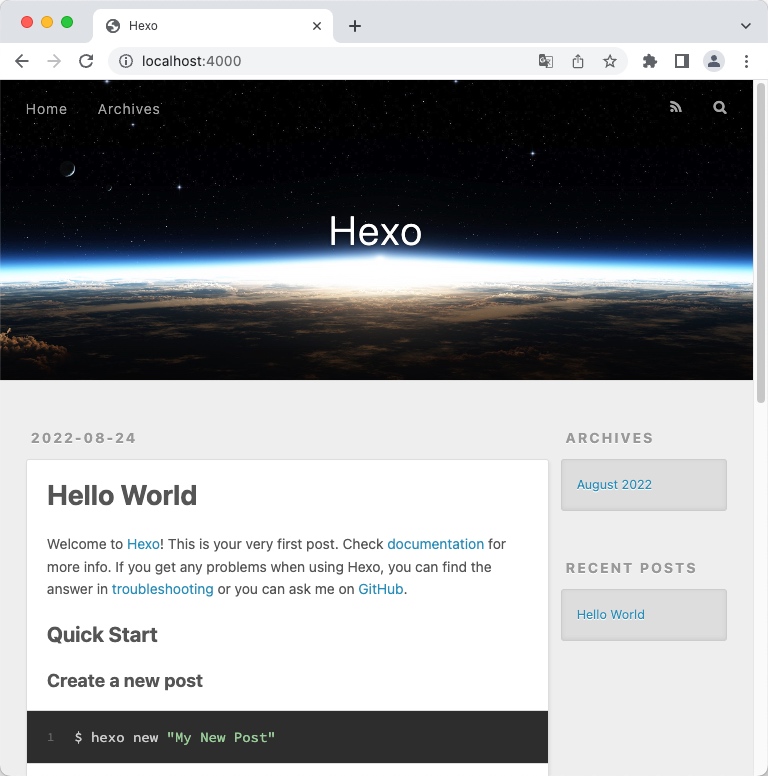Select the Home navigation item
768x776 pixels.
(x=46, y=109)
